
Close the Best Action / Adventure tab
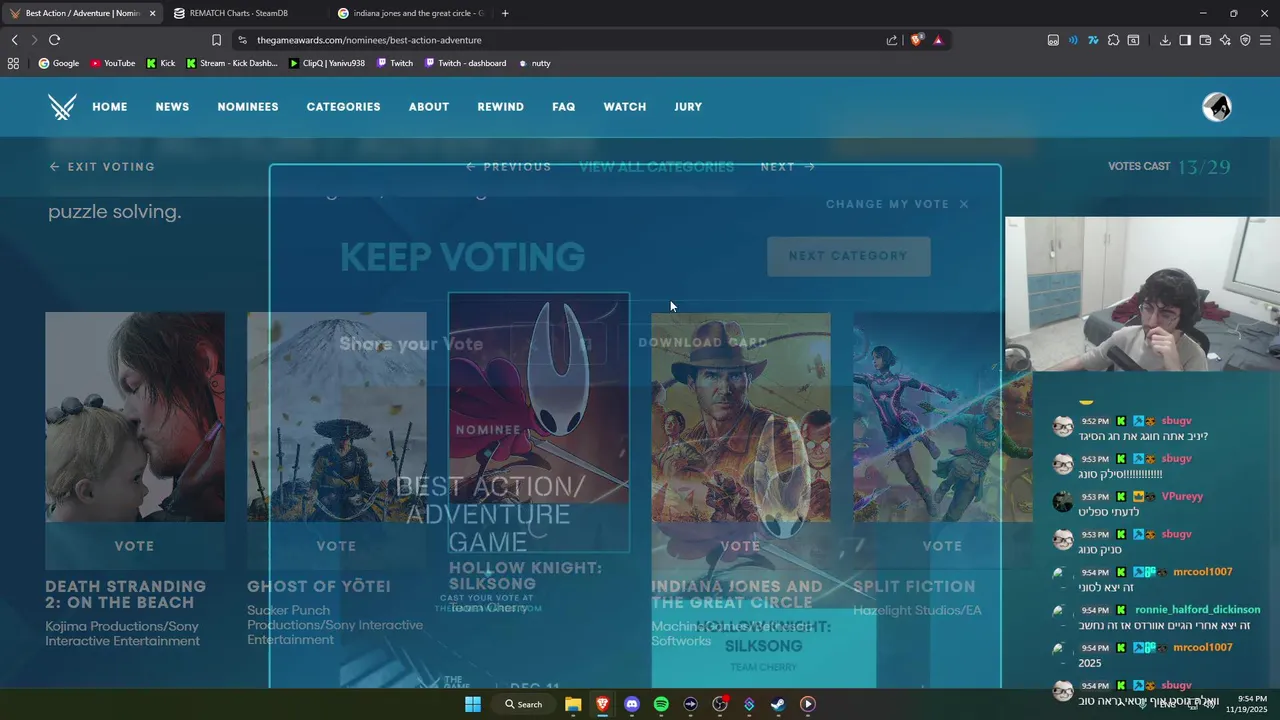(153, 13)
